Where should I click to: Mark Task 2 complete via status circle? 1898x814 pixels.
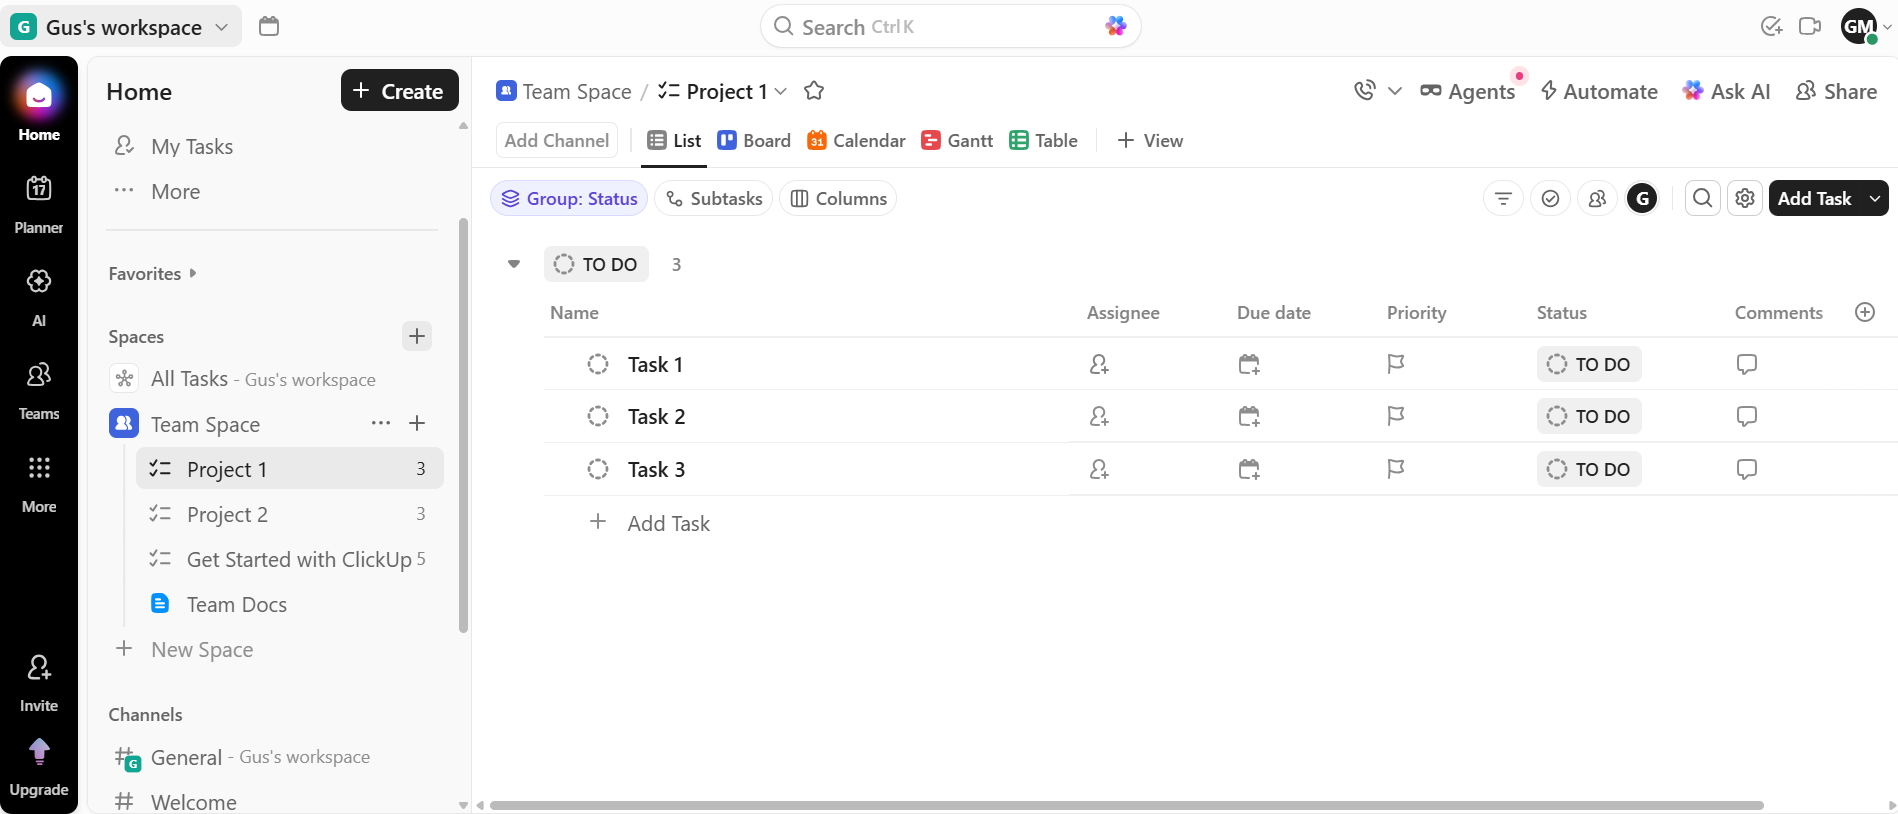[598, 416]
